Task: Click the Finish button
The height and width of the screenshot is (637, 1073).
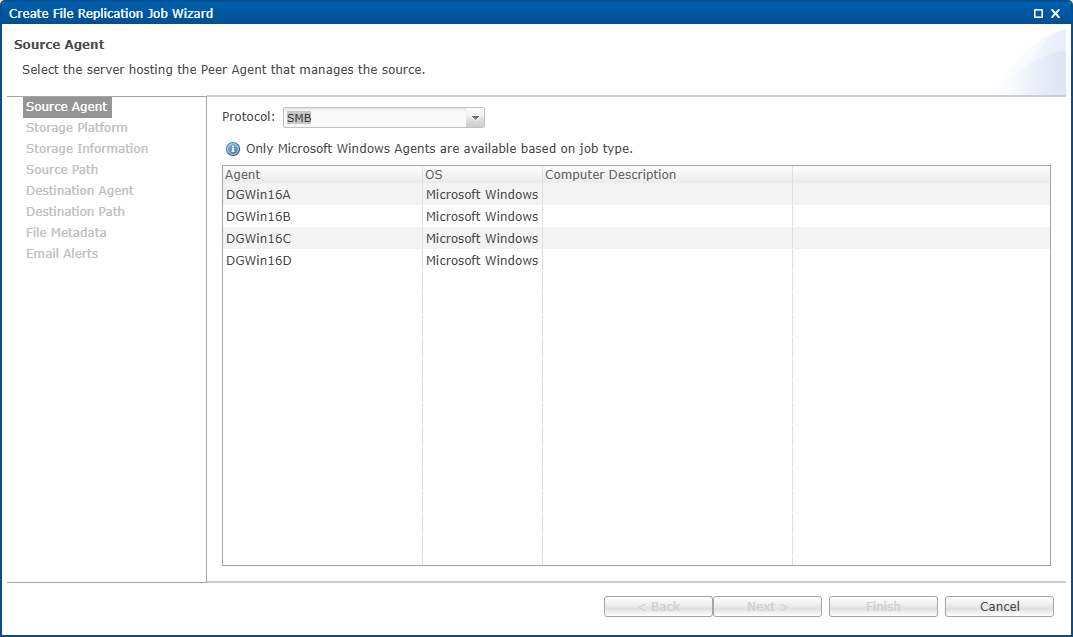Action: tap(883, 606)
